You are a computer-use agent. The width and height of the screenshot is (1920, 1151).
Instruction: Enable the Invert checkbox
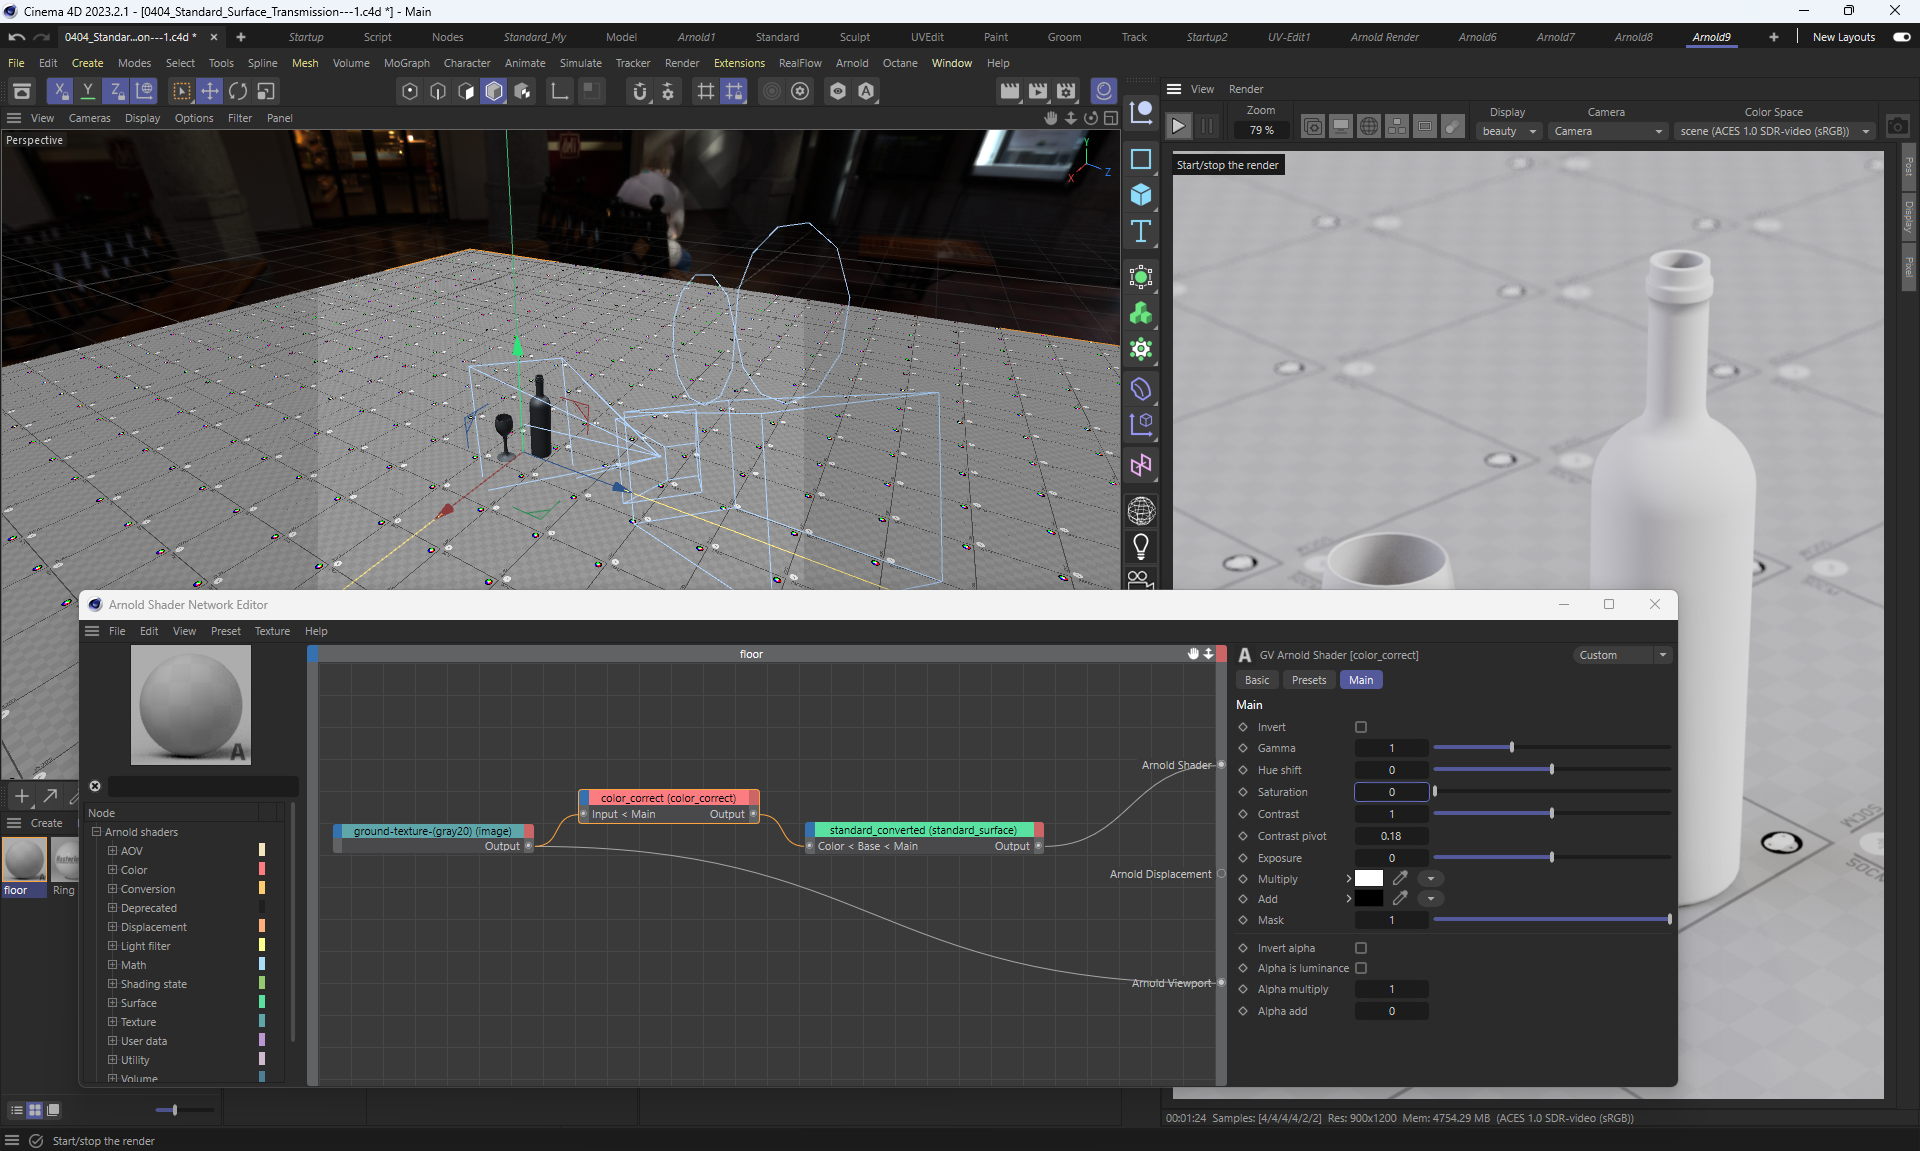point(1361,727)
